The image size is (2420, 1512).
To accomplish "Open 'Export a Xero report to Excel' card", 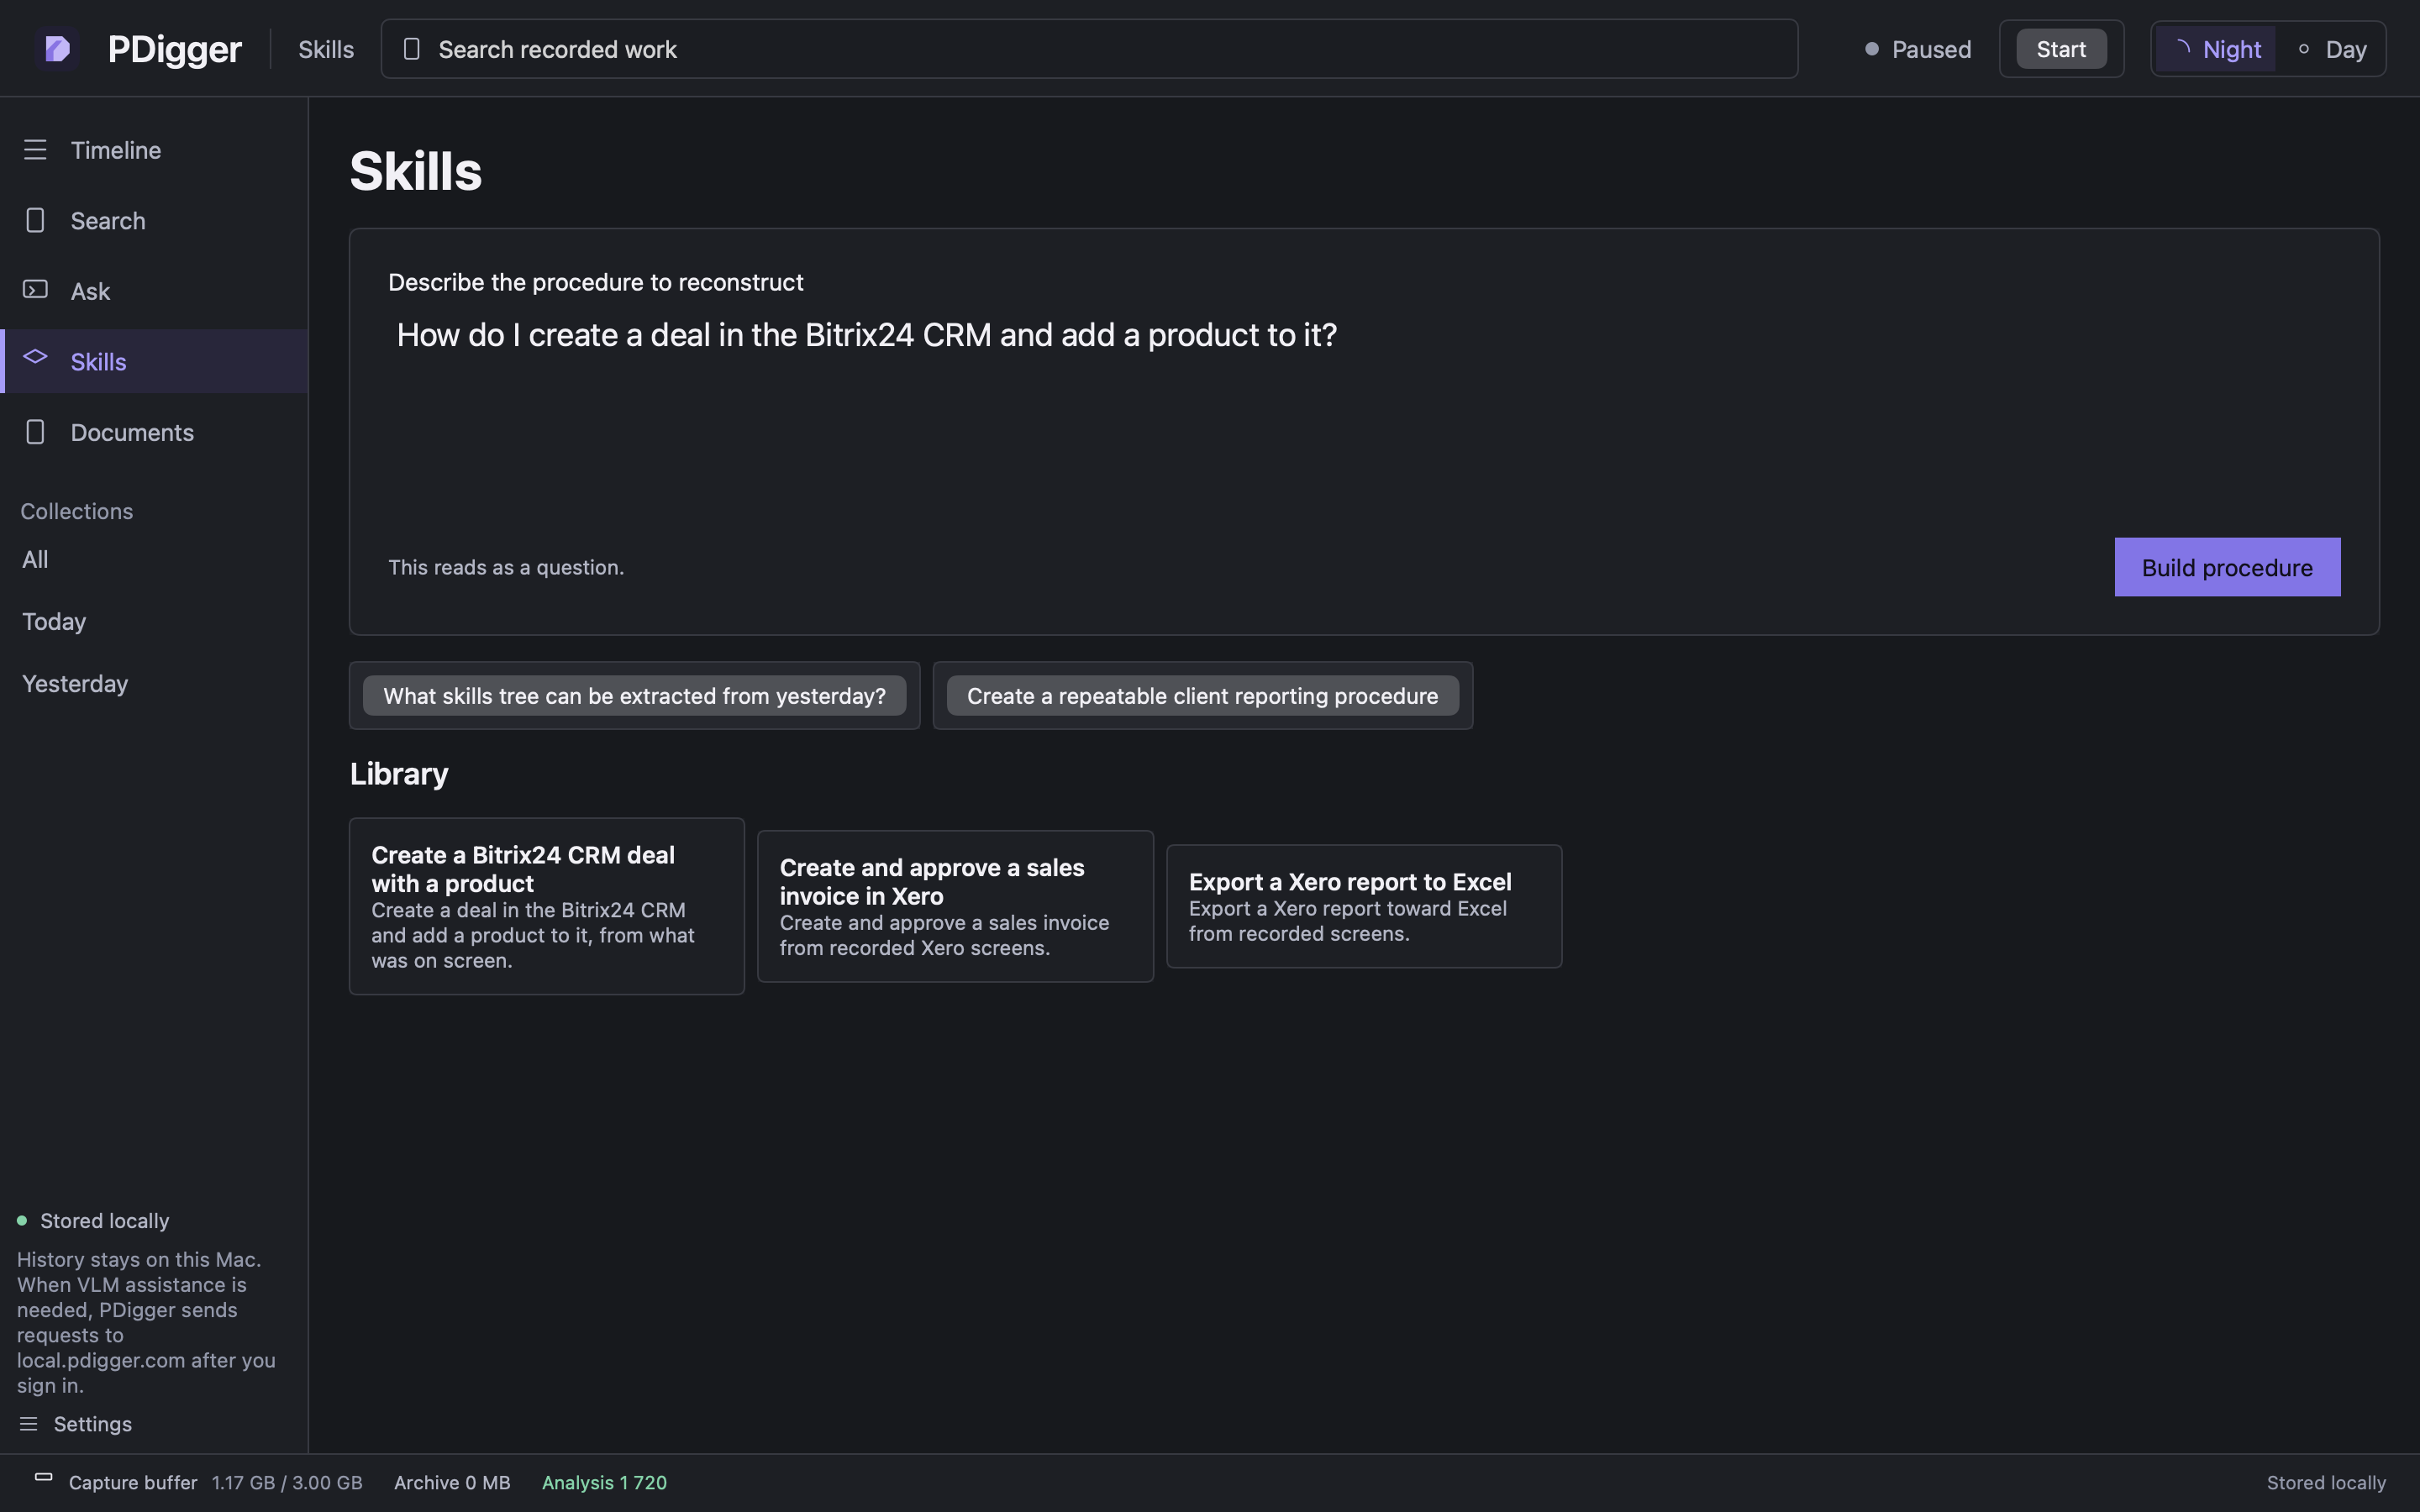I will 1364,906.
